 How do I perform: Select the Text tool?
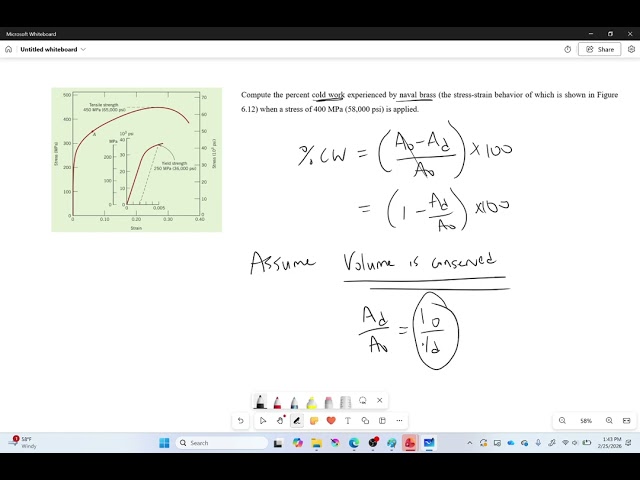348,420
